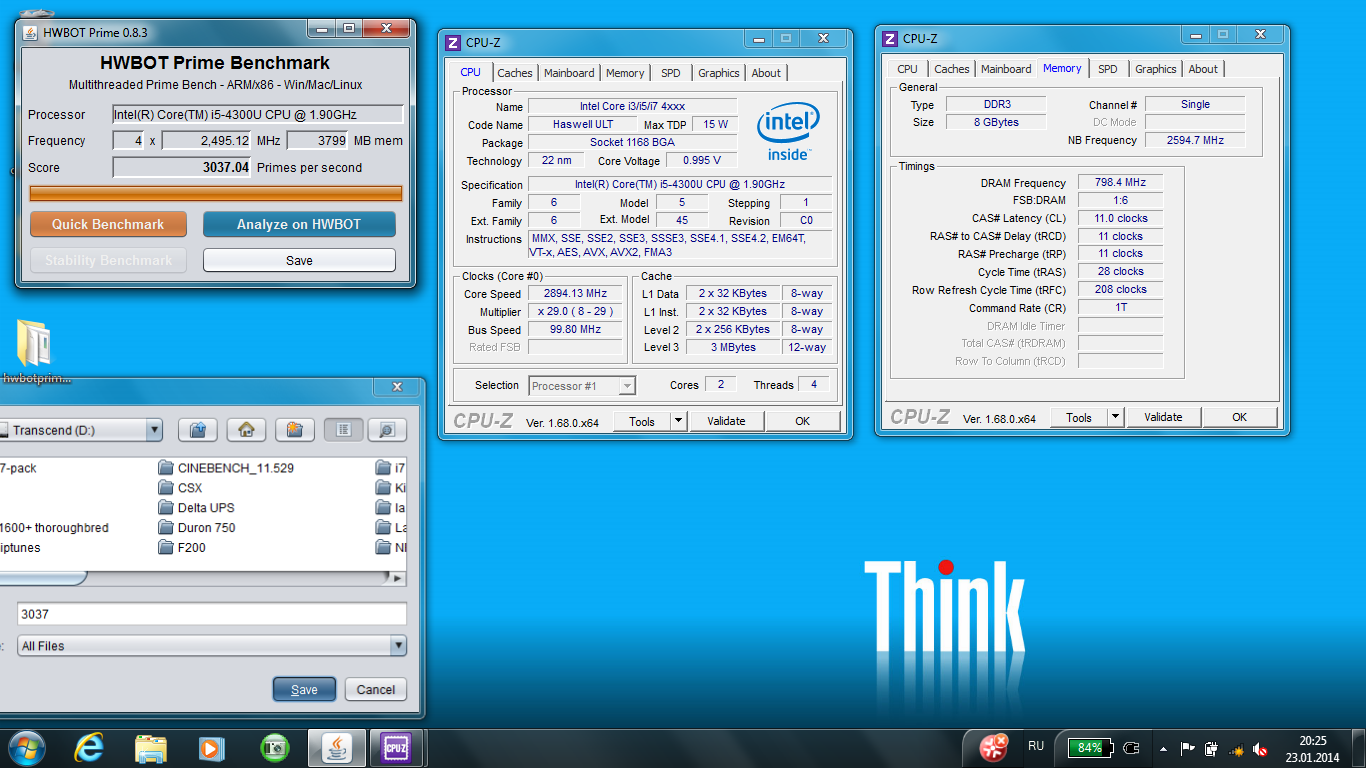The height and width of the screenshot is (768, 1366).
Task: Open Graphics tab in Memory window
Action: (1155, 69)
